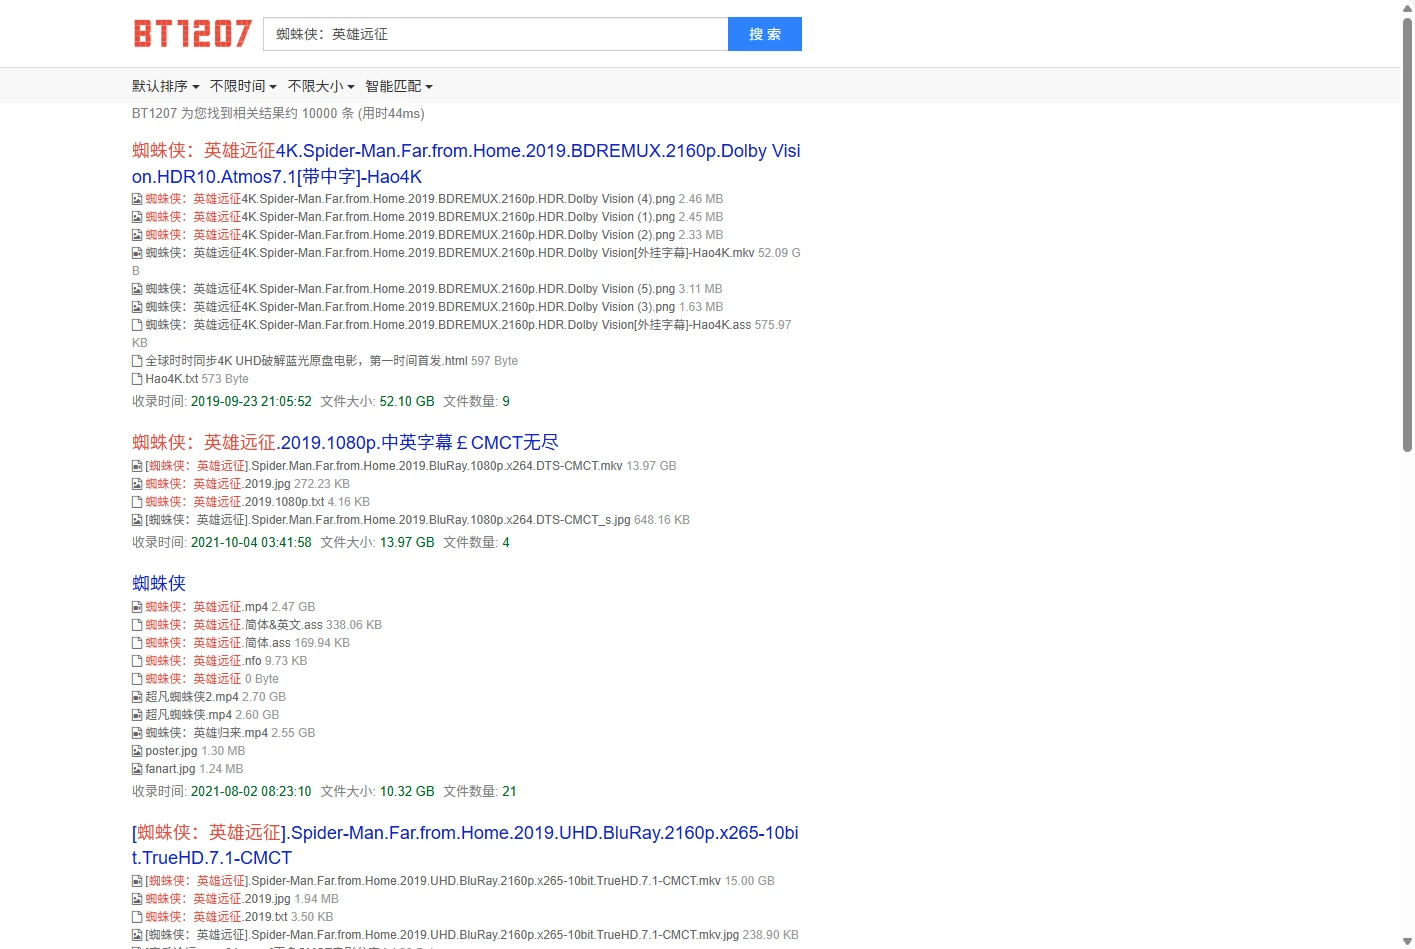The width and height of the screenshot is (1415, 949).
Task: Click the file entry 英雄远征 0 Byte
Action: tap(212, 679)
